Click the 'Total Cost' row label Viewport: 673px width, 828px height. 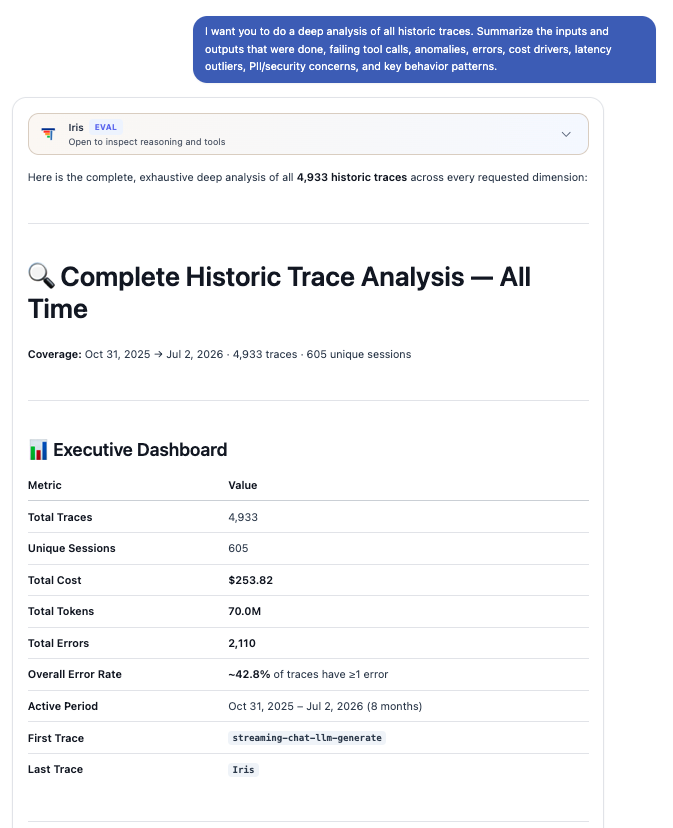[x=54, y=580]
